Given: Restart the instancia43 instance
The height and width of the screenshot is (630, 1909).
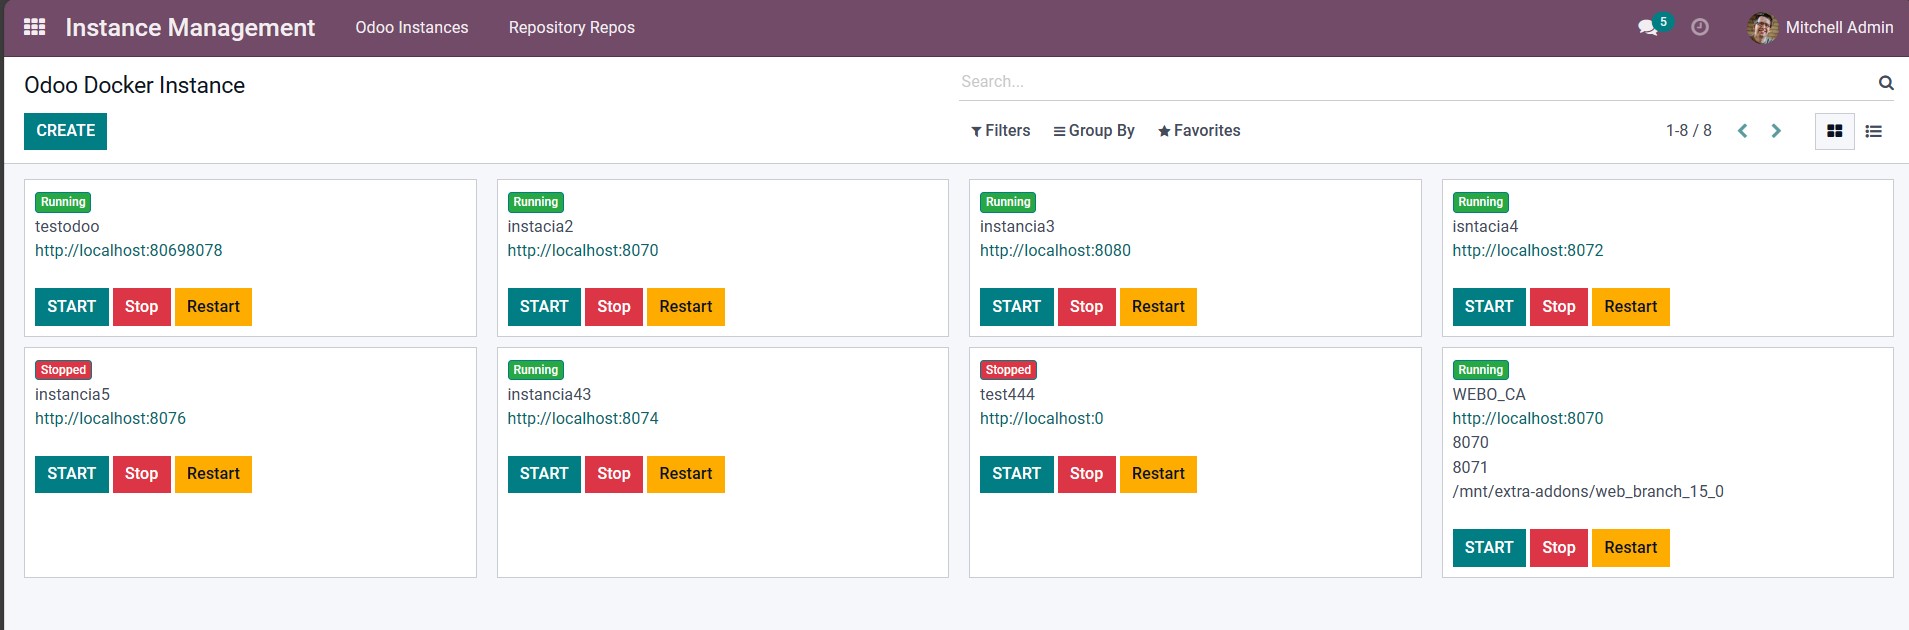Looking at the screenshot, I should coord(686,474).
